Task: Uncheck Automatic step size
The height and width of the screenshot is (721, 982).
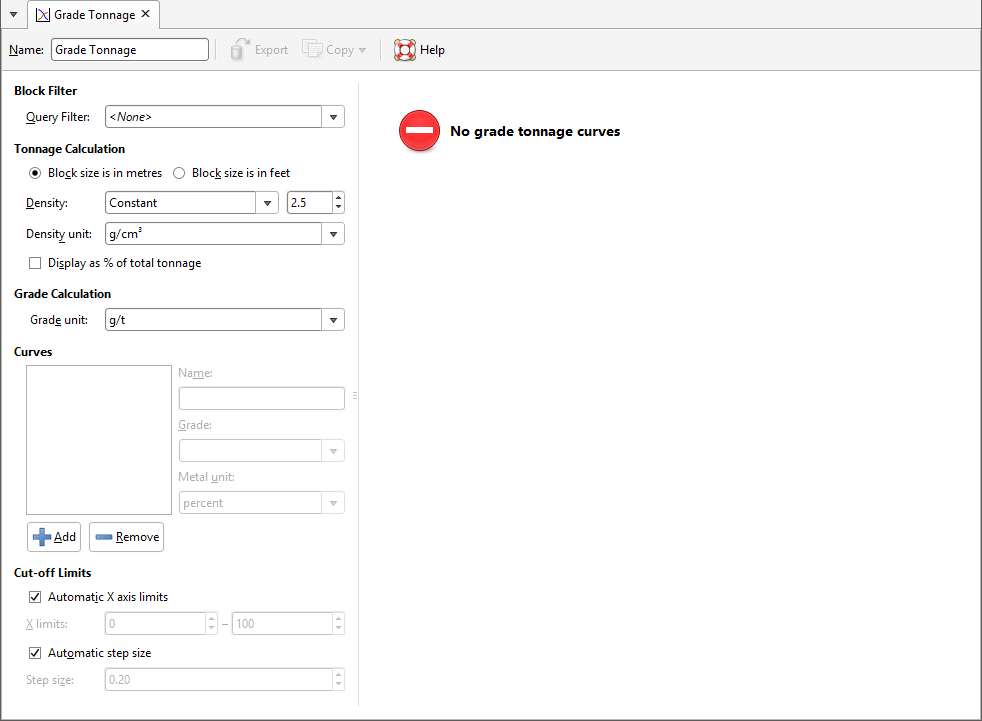Action: (35, 653)
